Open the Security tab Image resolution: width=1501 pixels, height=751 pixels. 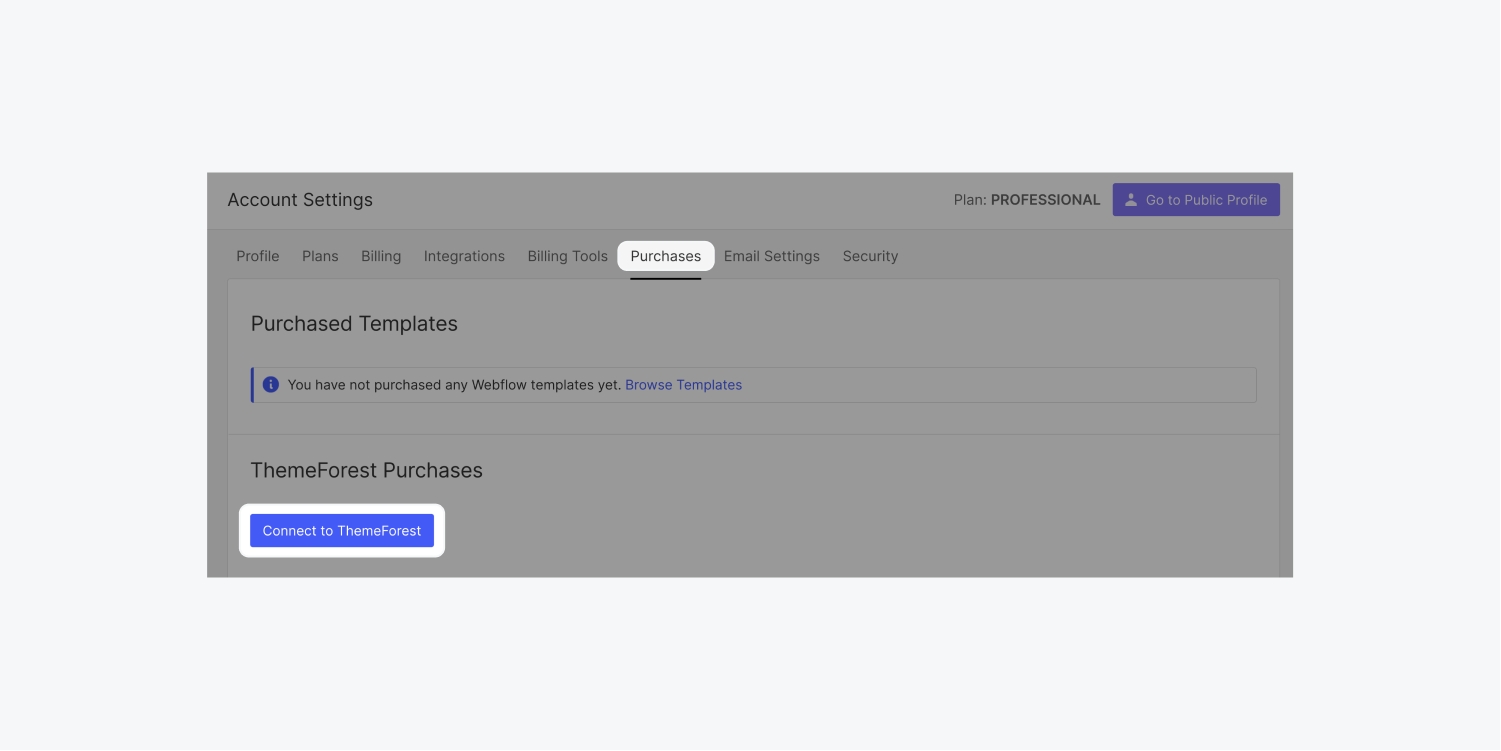870,256
